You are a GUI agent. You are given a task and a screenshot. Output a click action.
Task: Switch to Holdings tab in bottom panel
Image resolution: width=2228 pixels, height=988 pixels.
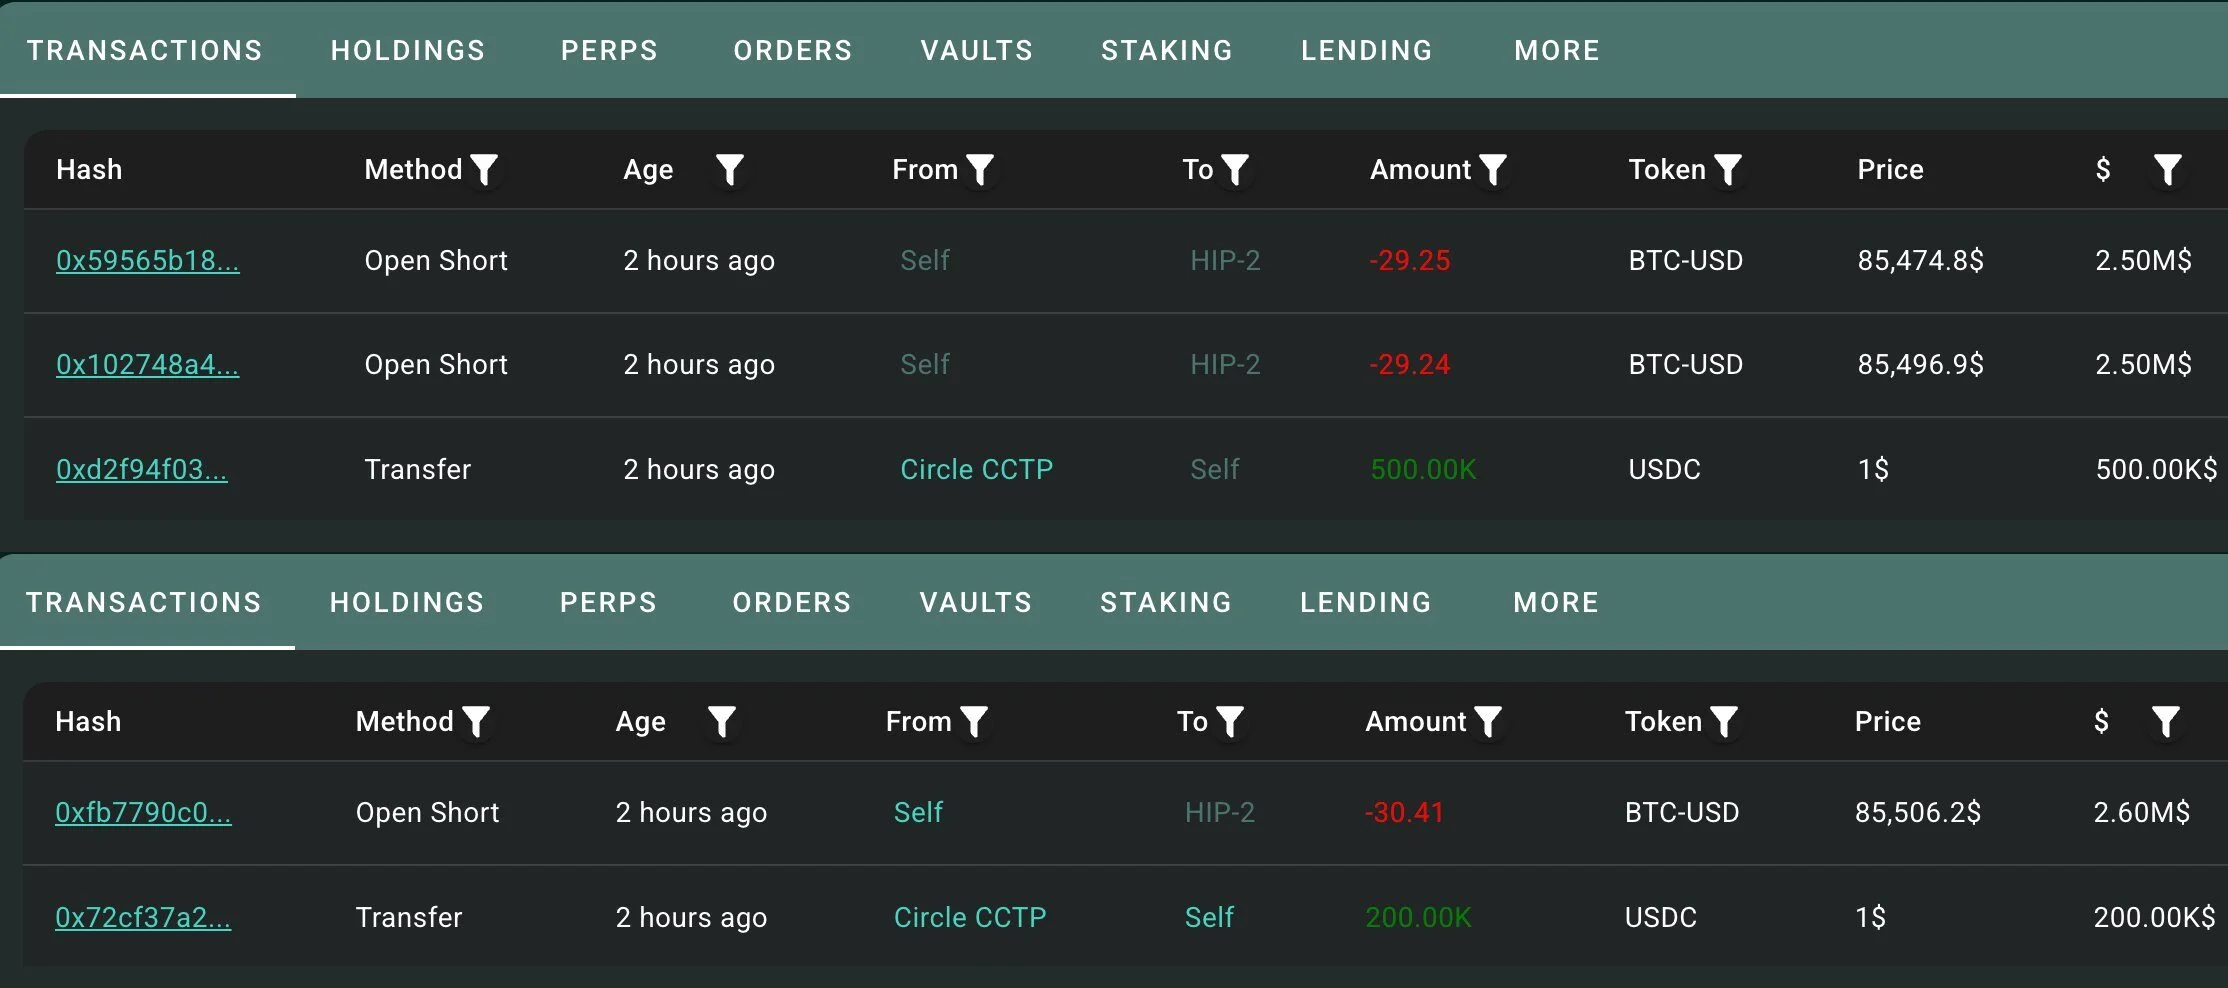pos(407,602)
